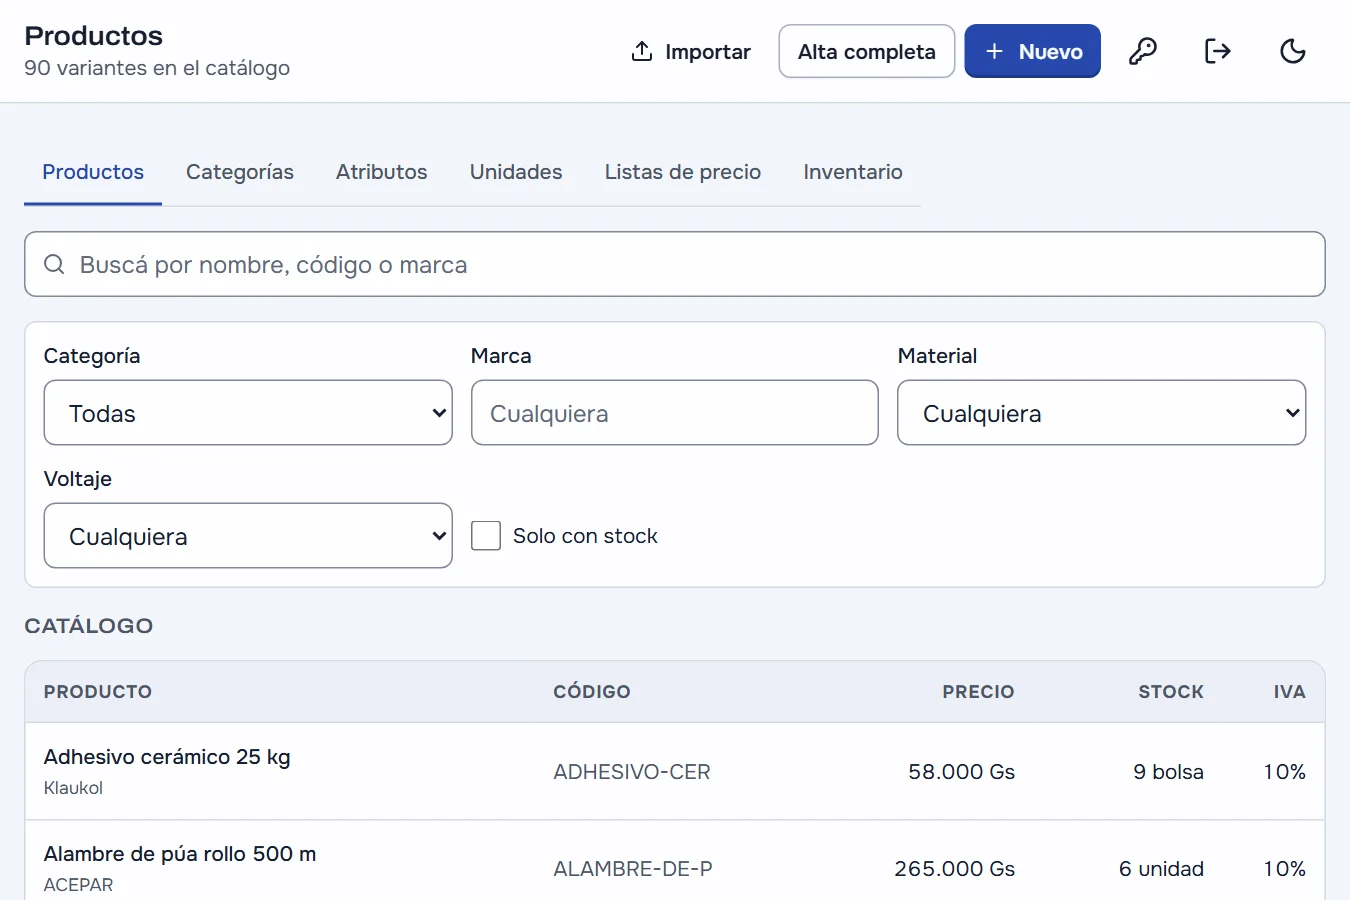Click the PRECIO column header
Screen dimensions: 1350x900
pyautogui.click(x=978, y=692)
